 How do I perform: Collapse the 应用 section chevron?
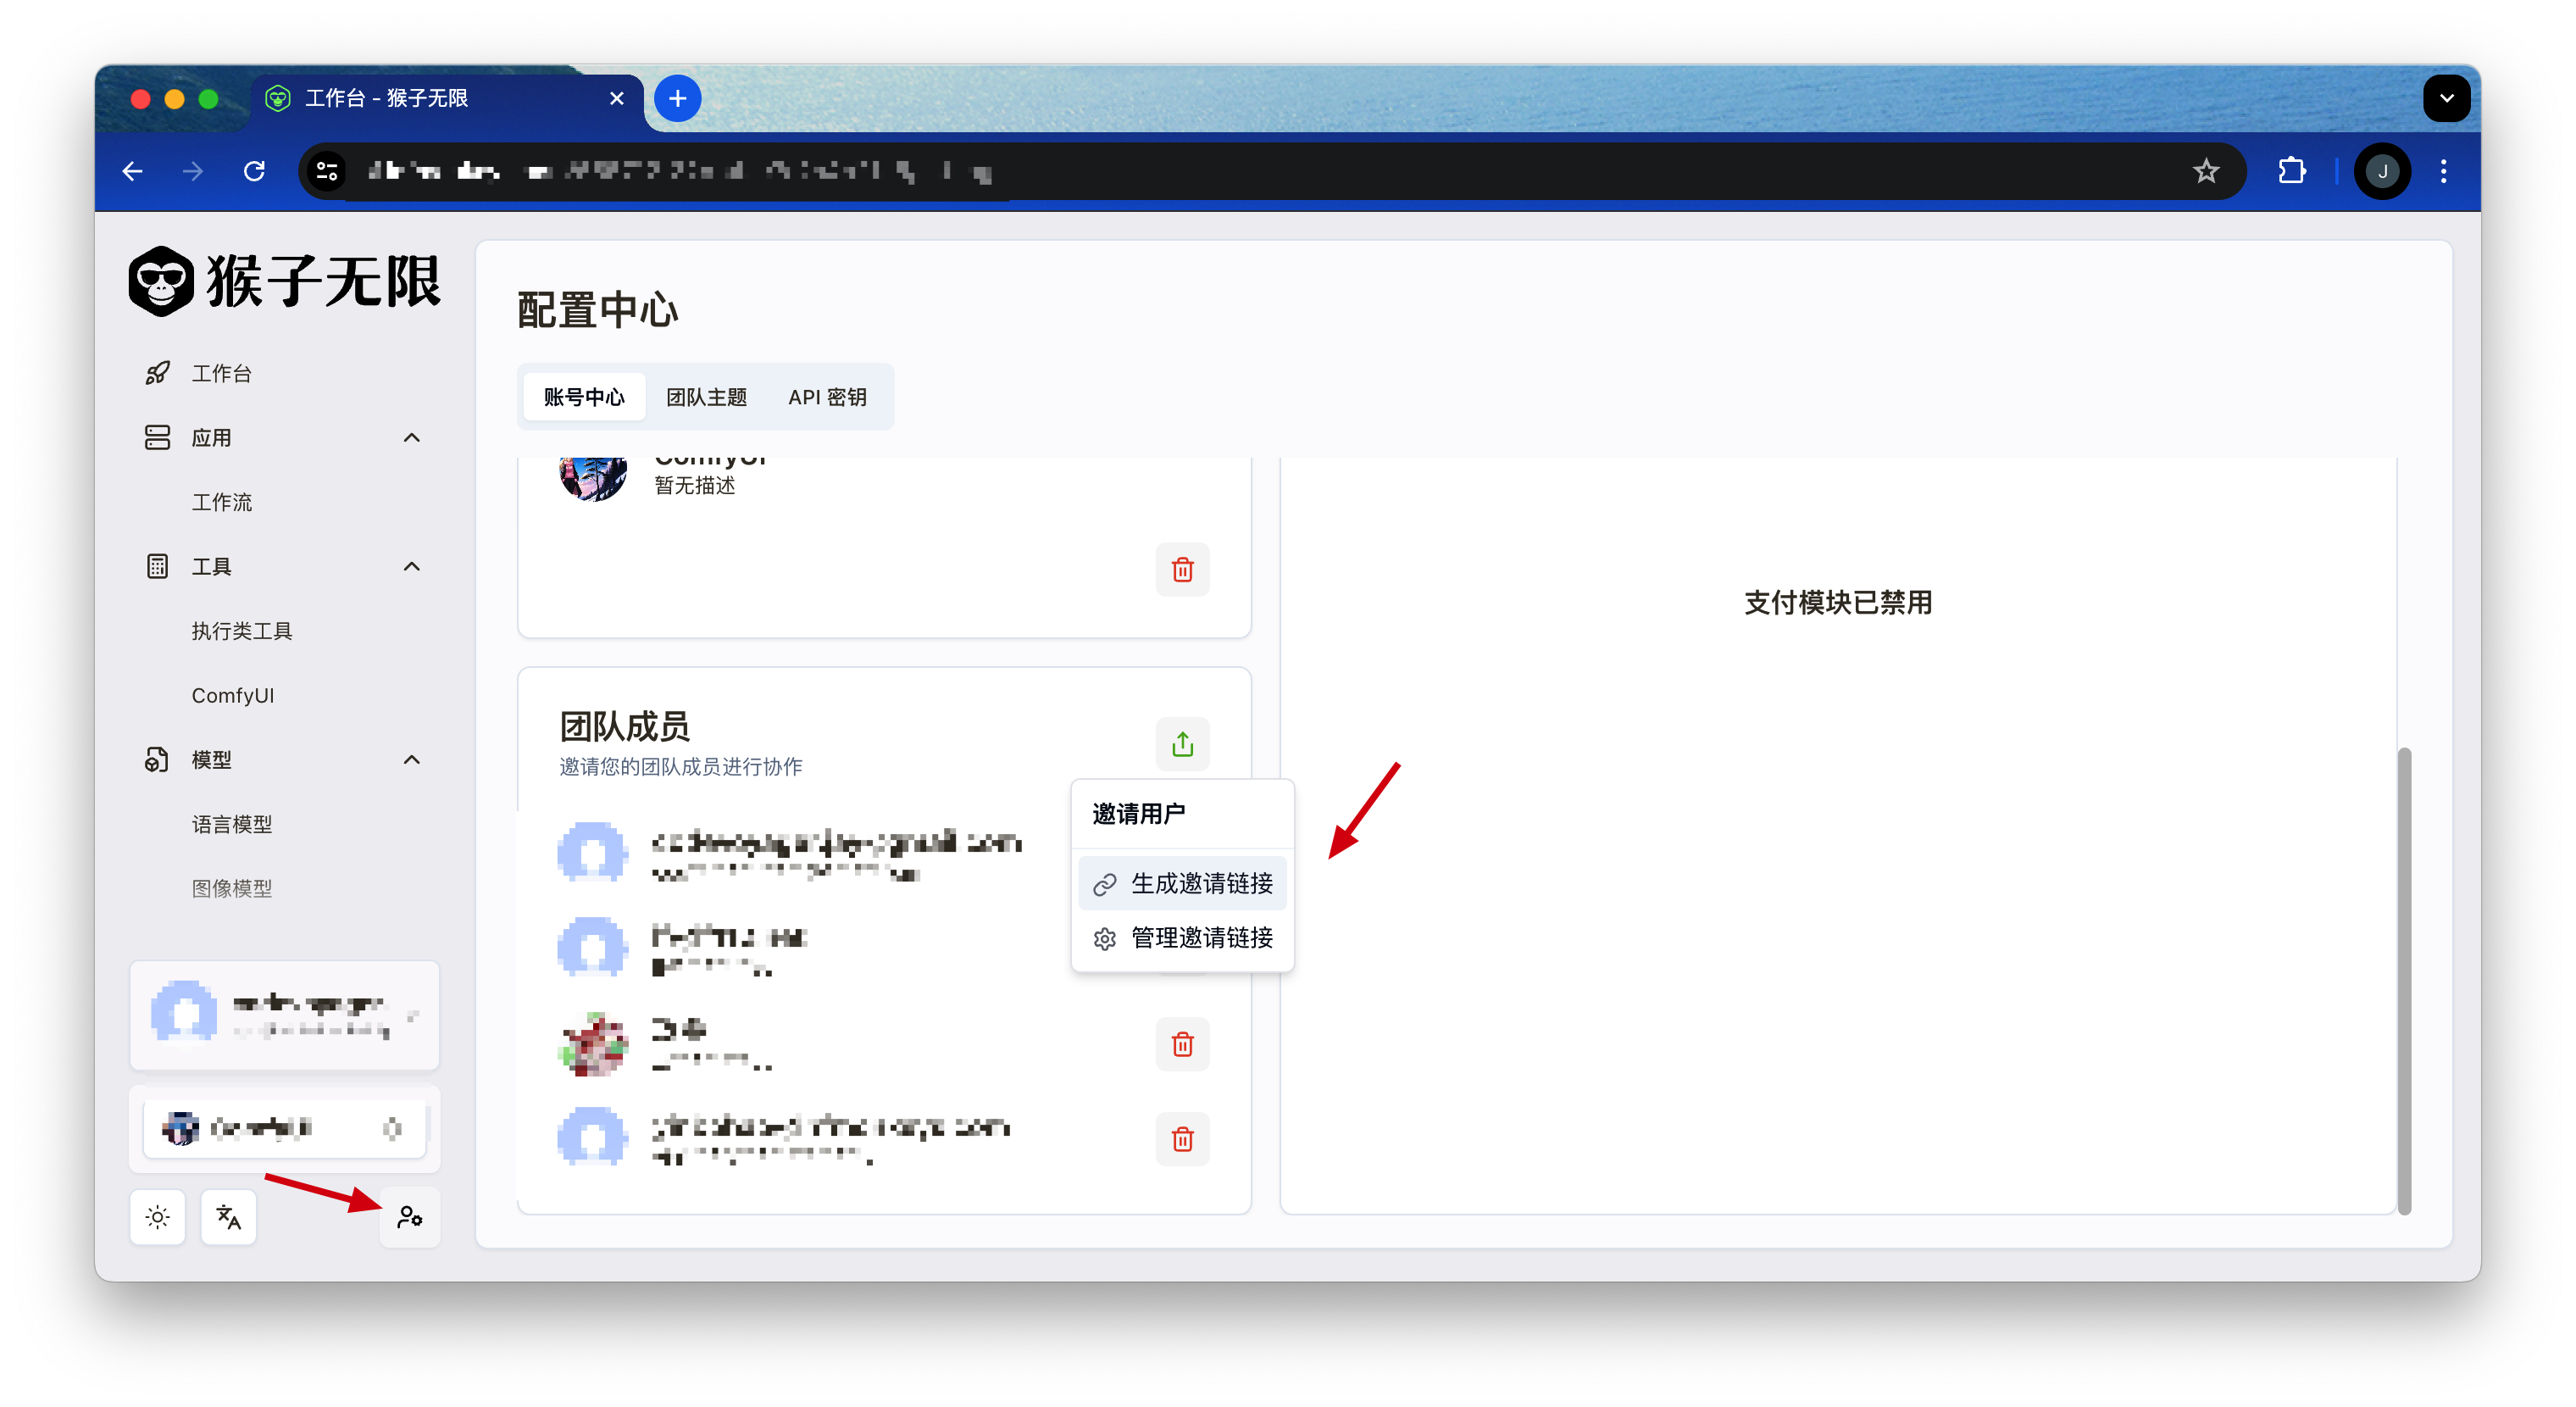(x=411, y=437)
